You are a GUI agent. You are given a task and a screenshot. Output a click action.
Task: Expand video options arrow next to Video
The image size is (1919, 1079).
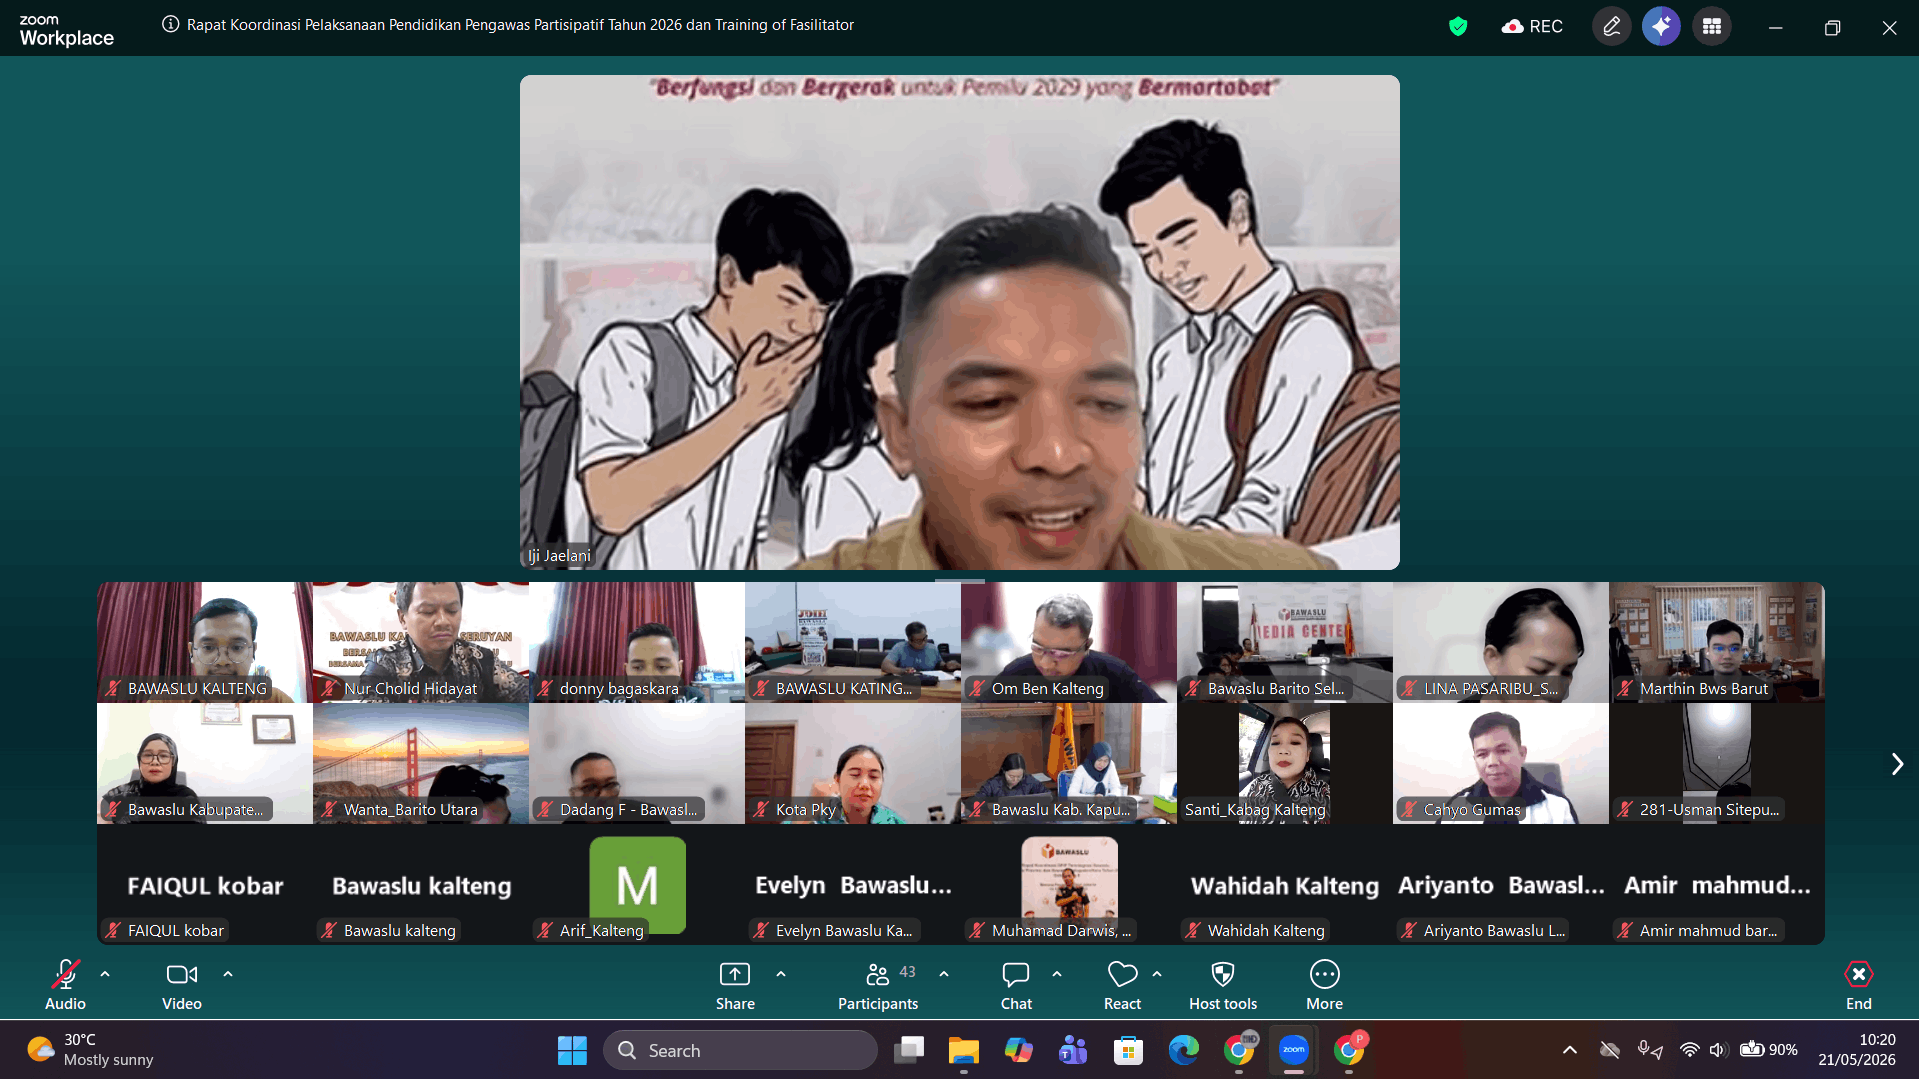point(228,974)
